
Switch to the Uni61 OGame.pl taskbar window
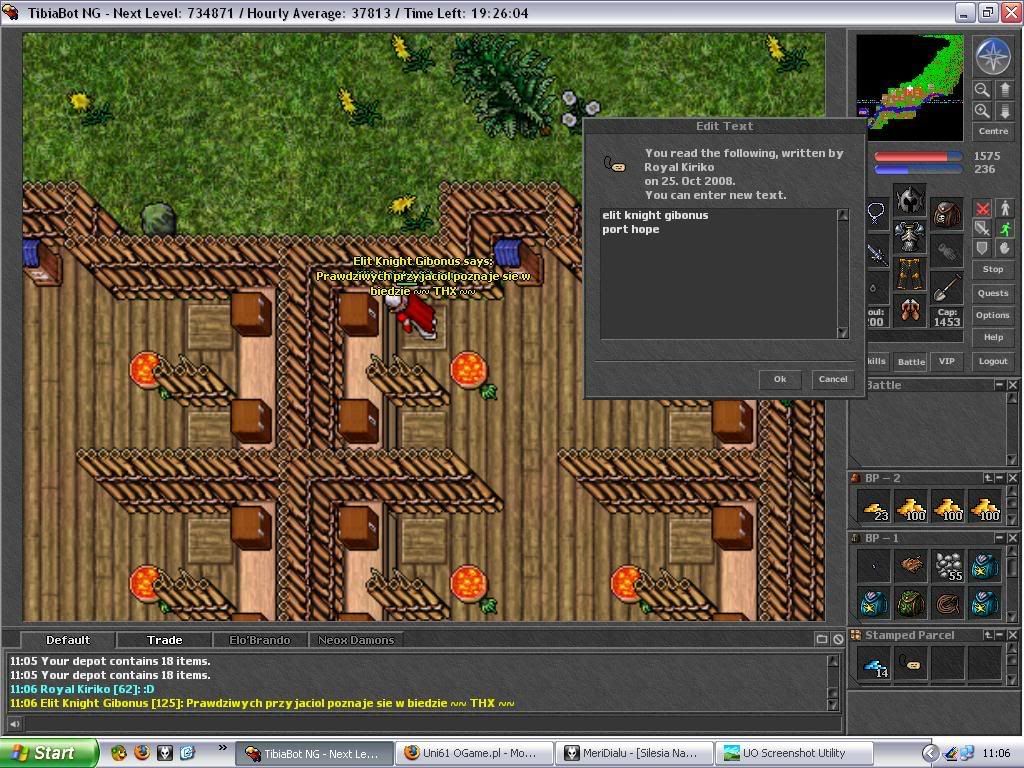[x=474, y=753]
